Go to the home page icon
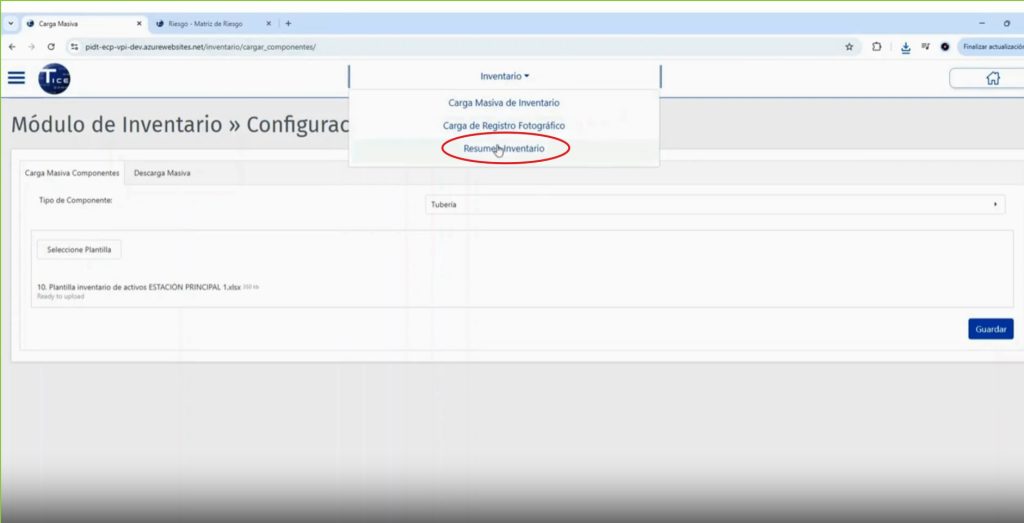Viewport: 1024px width, 523px height. pos(992,78)
